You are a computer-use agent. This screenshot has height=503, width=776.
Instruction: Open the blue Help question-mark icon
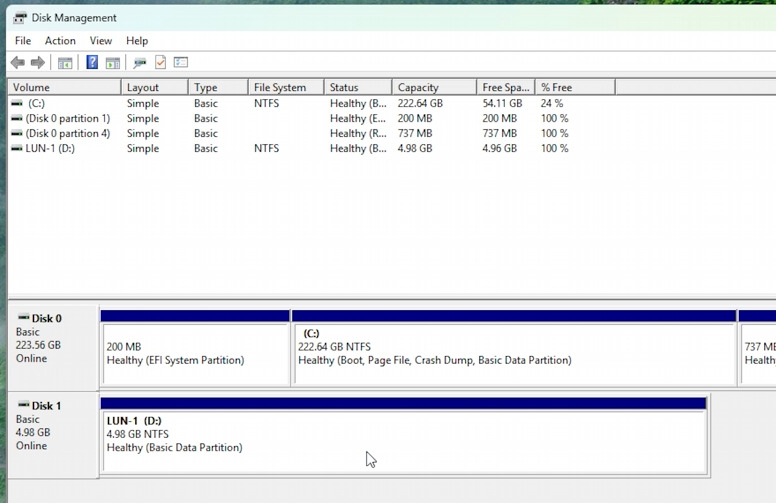pyautogui.click(x=92, y=62)
